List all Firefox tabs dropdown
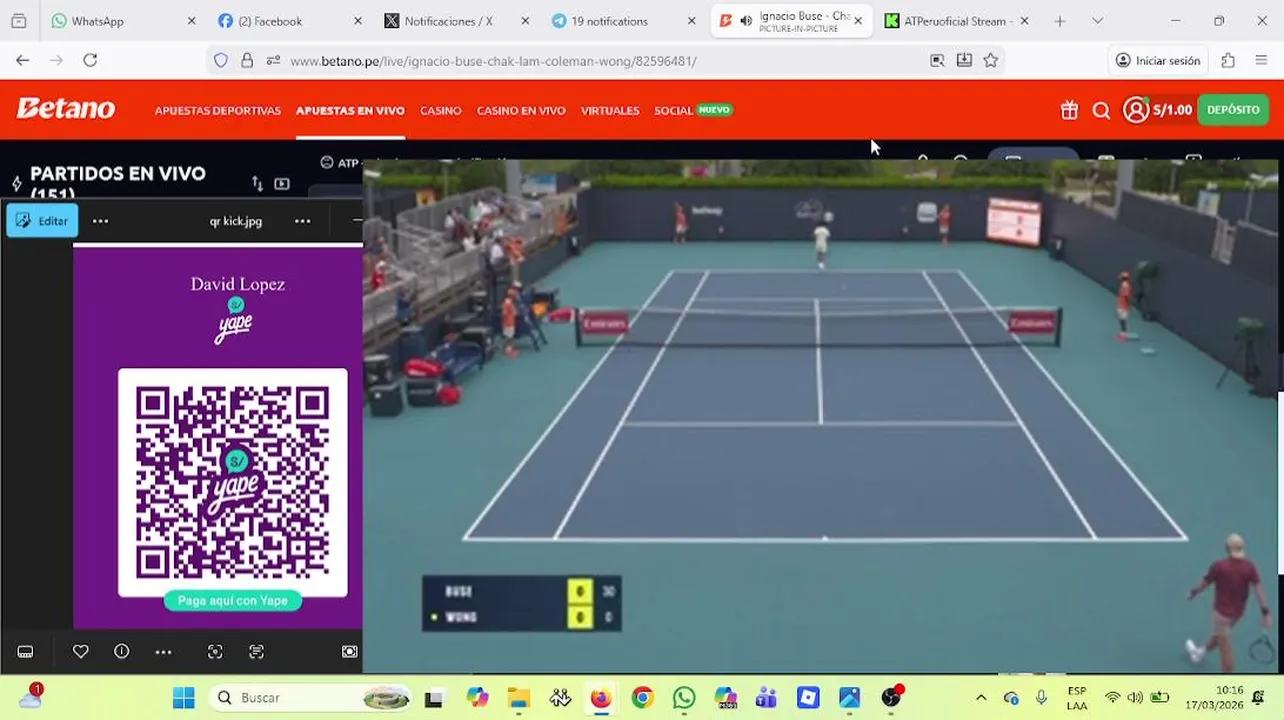The height and width of the screenshot is (720, 1284). click(x=1097, y=20)
